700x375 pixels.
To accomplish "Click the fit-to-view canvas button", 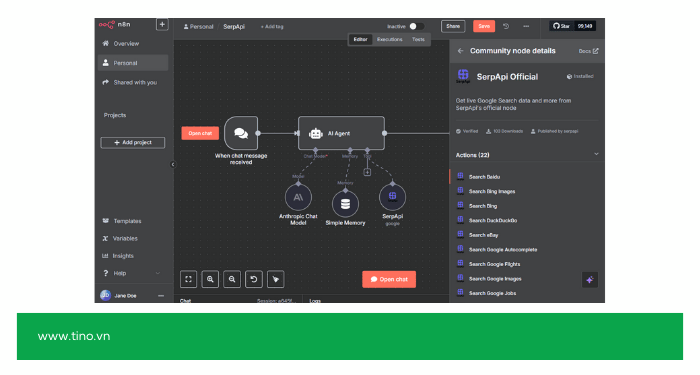I will coord(188,279).
